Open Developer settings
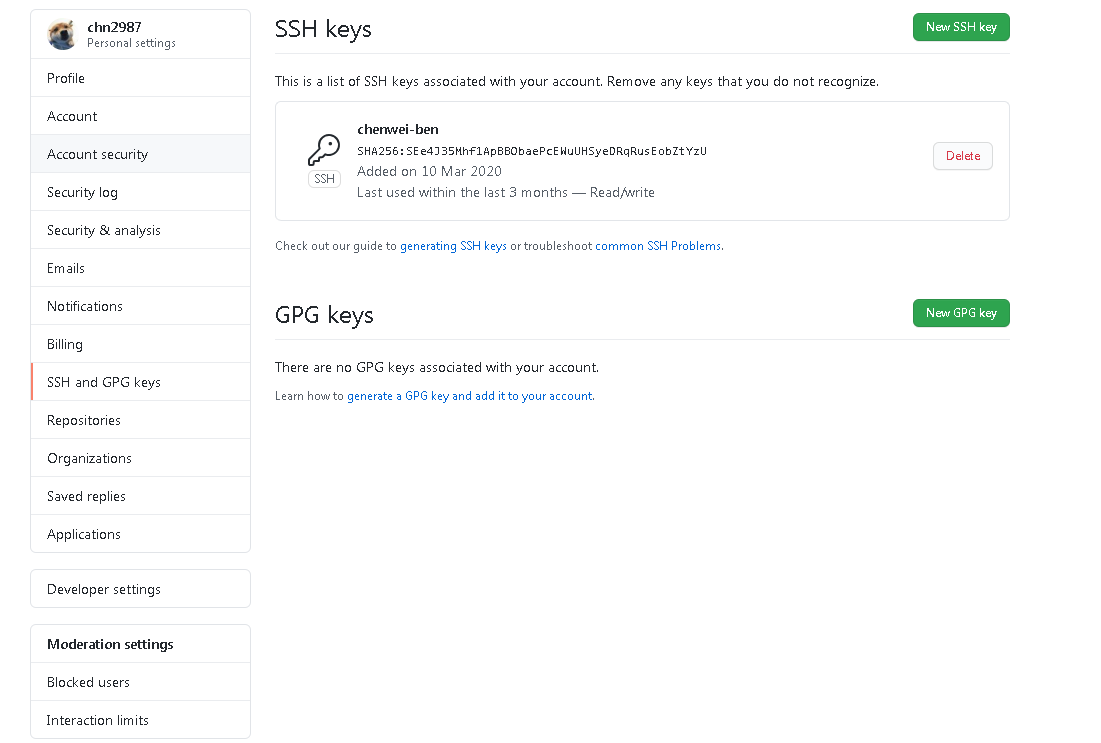This screenshot has height=743, width=1101. pos(104,589)
